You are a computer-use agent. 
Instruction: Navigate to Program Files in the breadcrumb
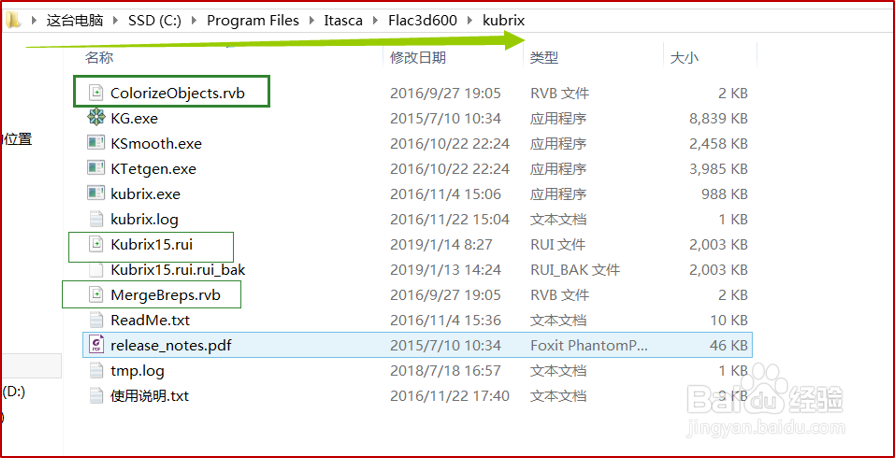click(x=253, y=21)
